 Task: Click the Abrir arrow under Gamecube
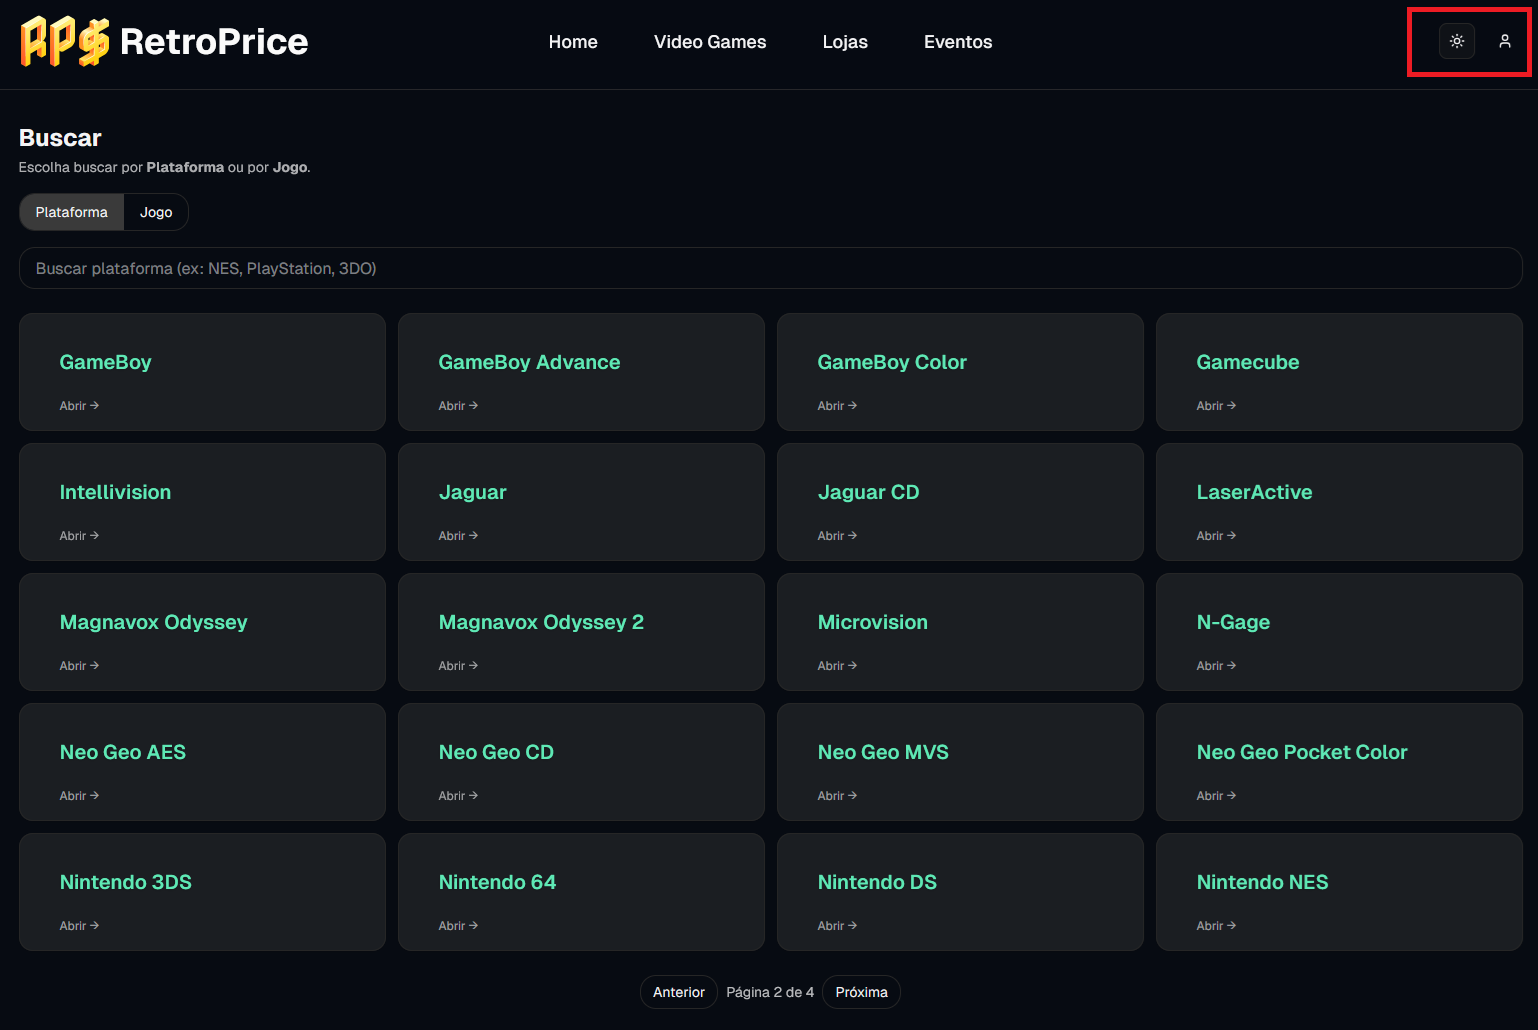coord(1216,406)
